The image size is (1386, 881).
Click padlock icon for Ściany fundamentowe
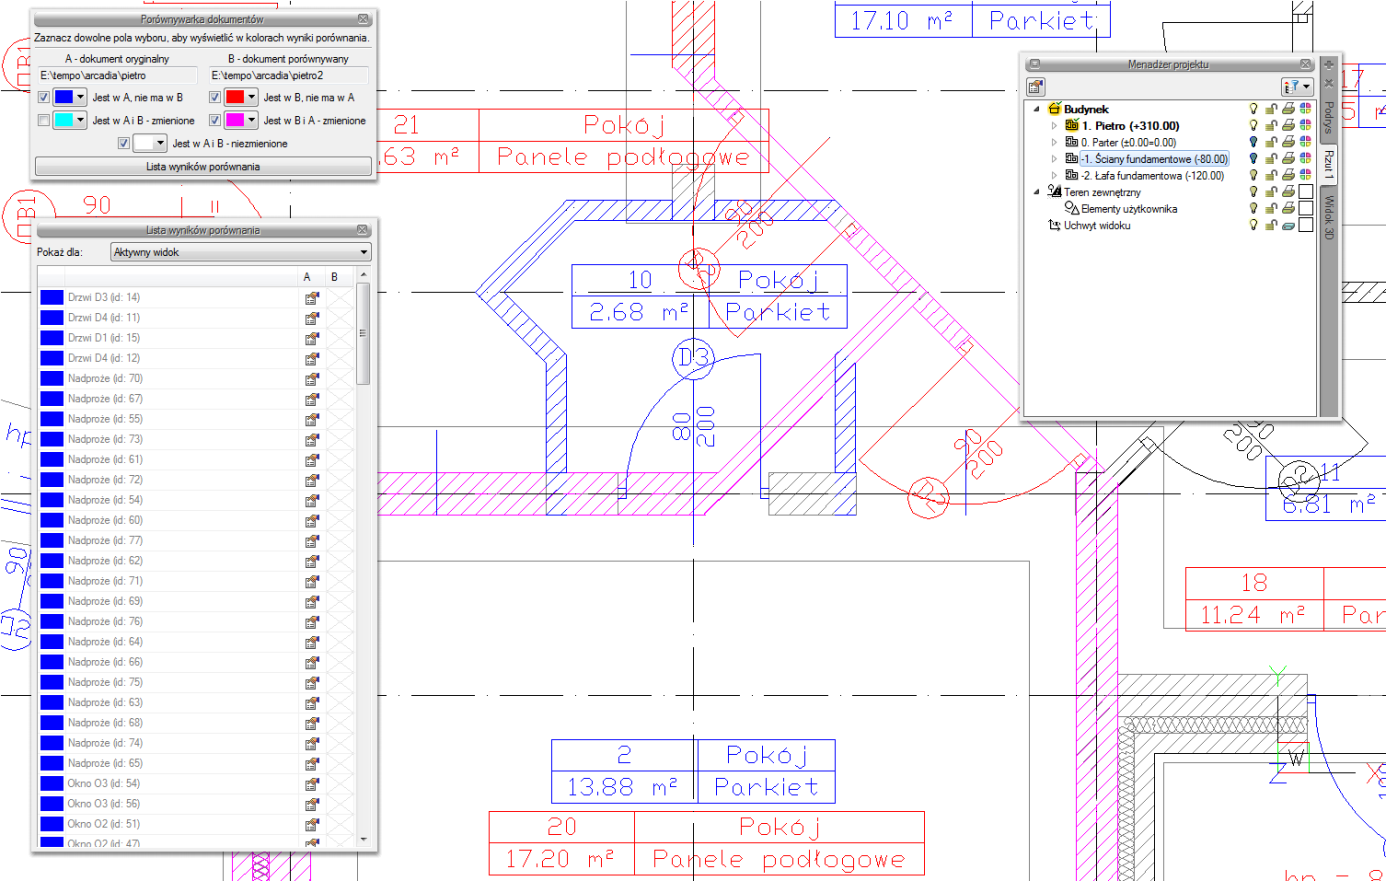(1271, 159)
